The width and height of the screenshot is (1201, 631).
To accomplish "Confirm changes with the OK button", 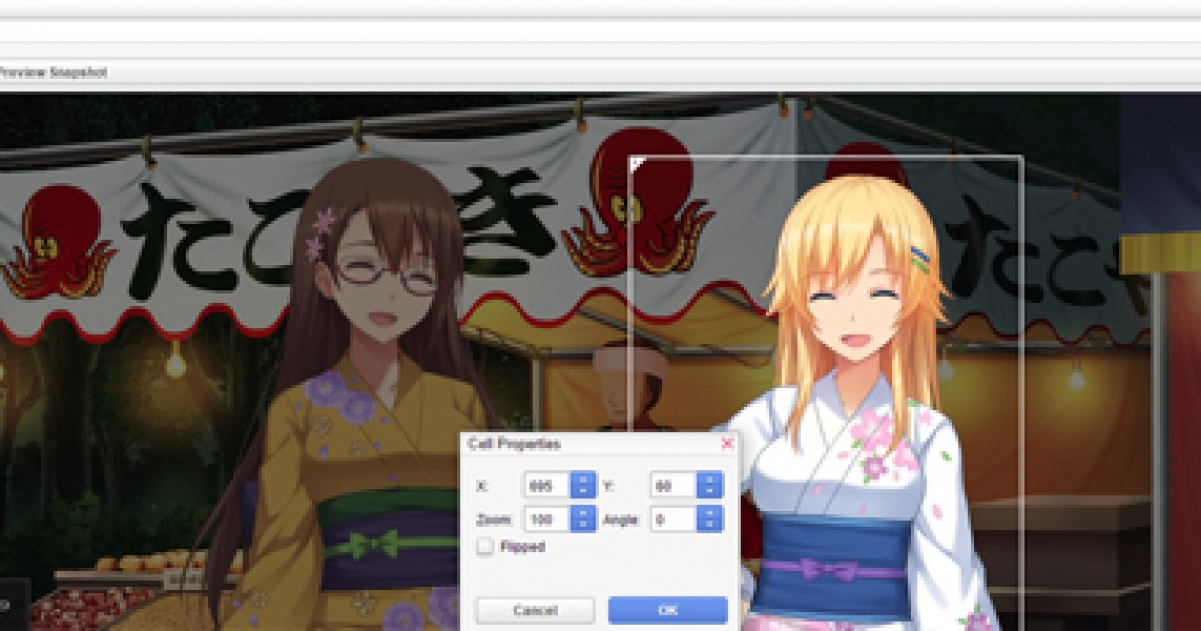I will [668, 609].
